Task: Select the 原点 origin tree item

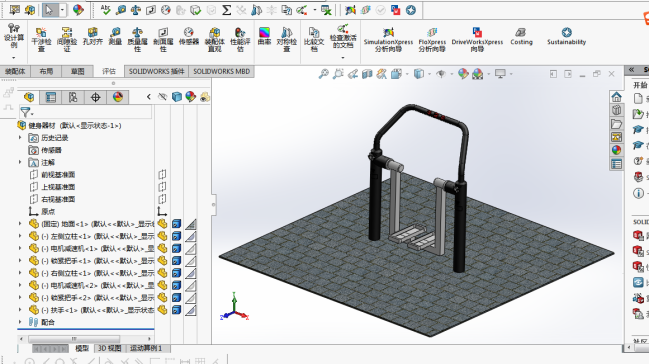Action: click(48, 212)
